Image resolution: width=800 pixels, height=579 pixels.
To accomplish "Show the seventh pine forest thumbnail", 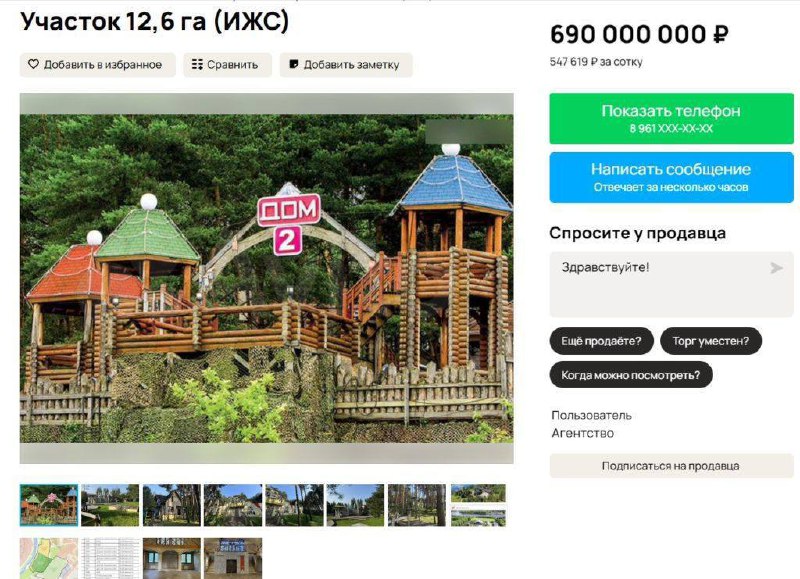I will tap(417, 505).
